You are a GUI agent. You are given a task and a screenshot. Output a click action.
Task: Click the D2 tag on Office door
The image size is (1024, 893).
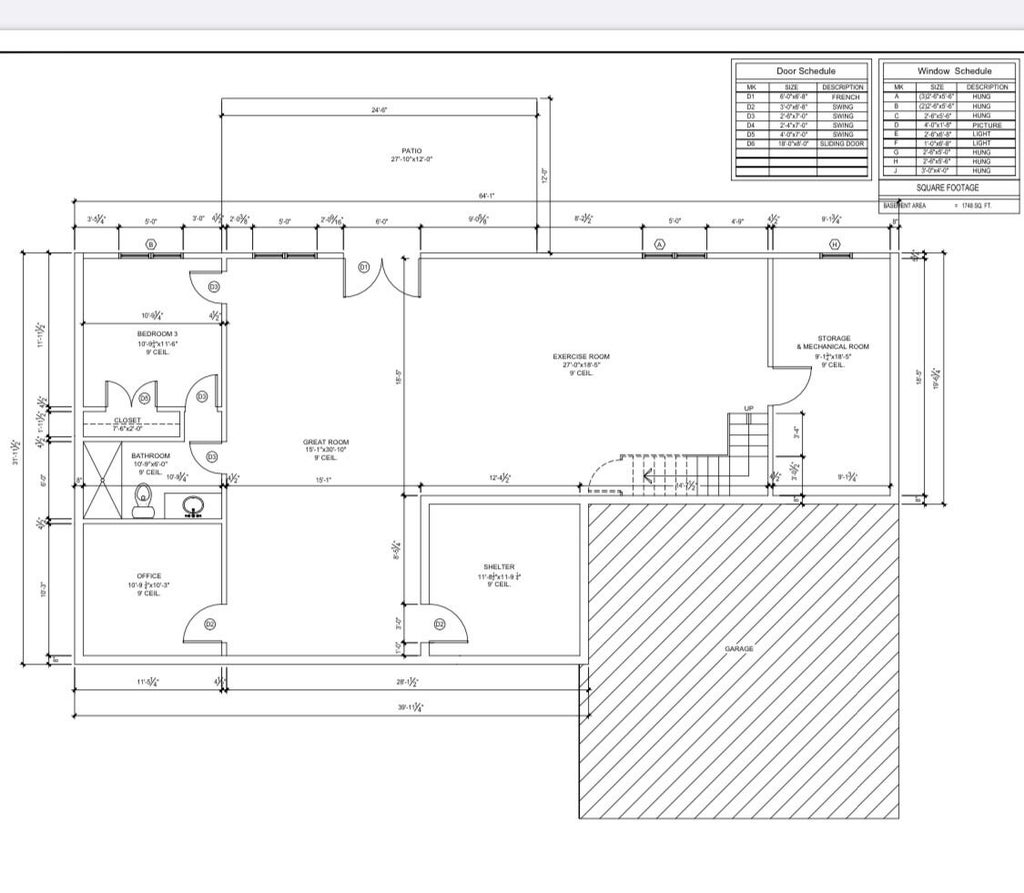pyautogui.click(x=210, y=625)
